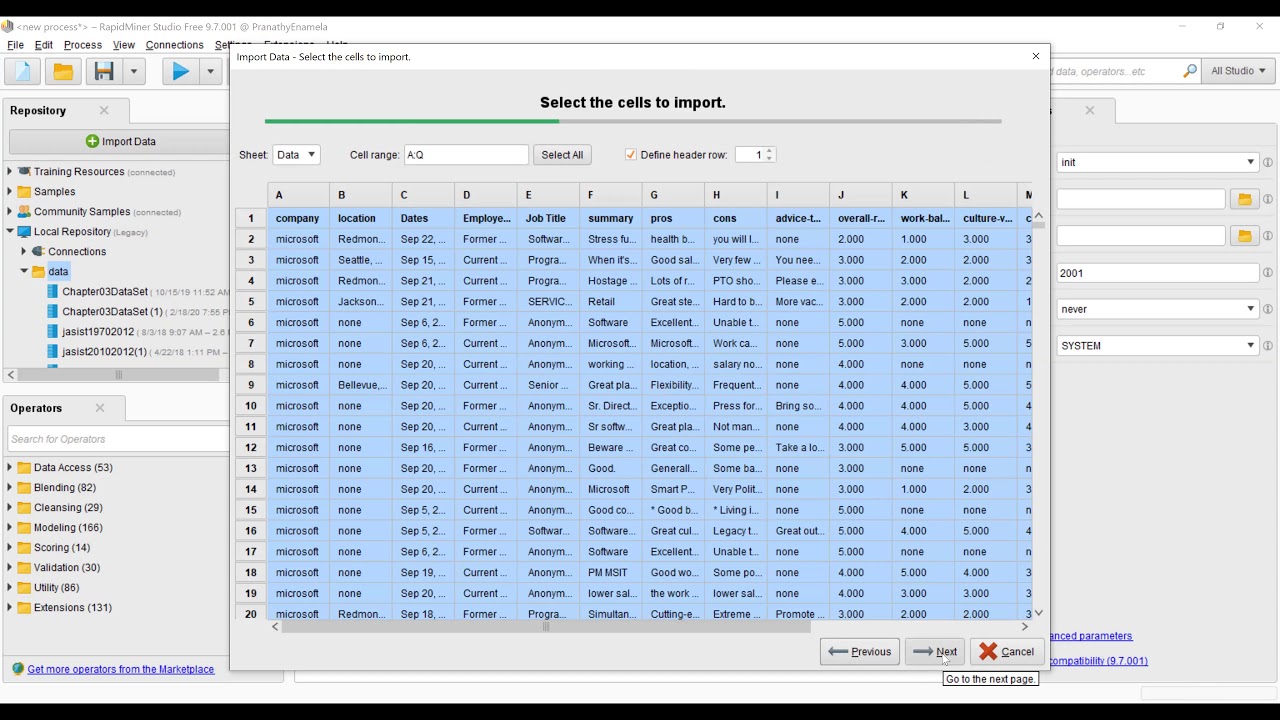Close the Import Data dialog with X
1280x720 pixels.
[x=1035, y=56]
